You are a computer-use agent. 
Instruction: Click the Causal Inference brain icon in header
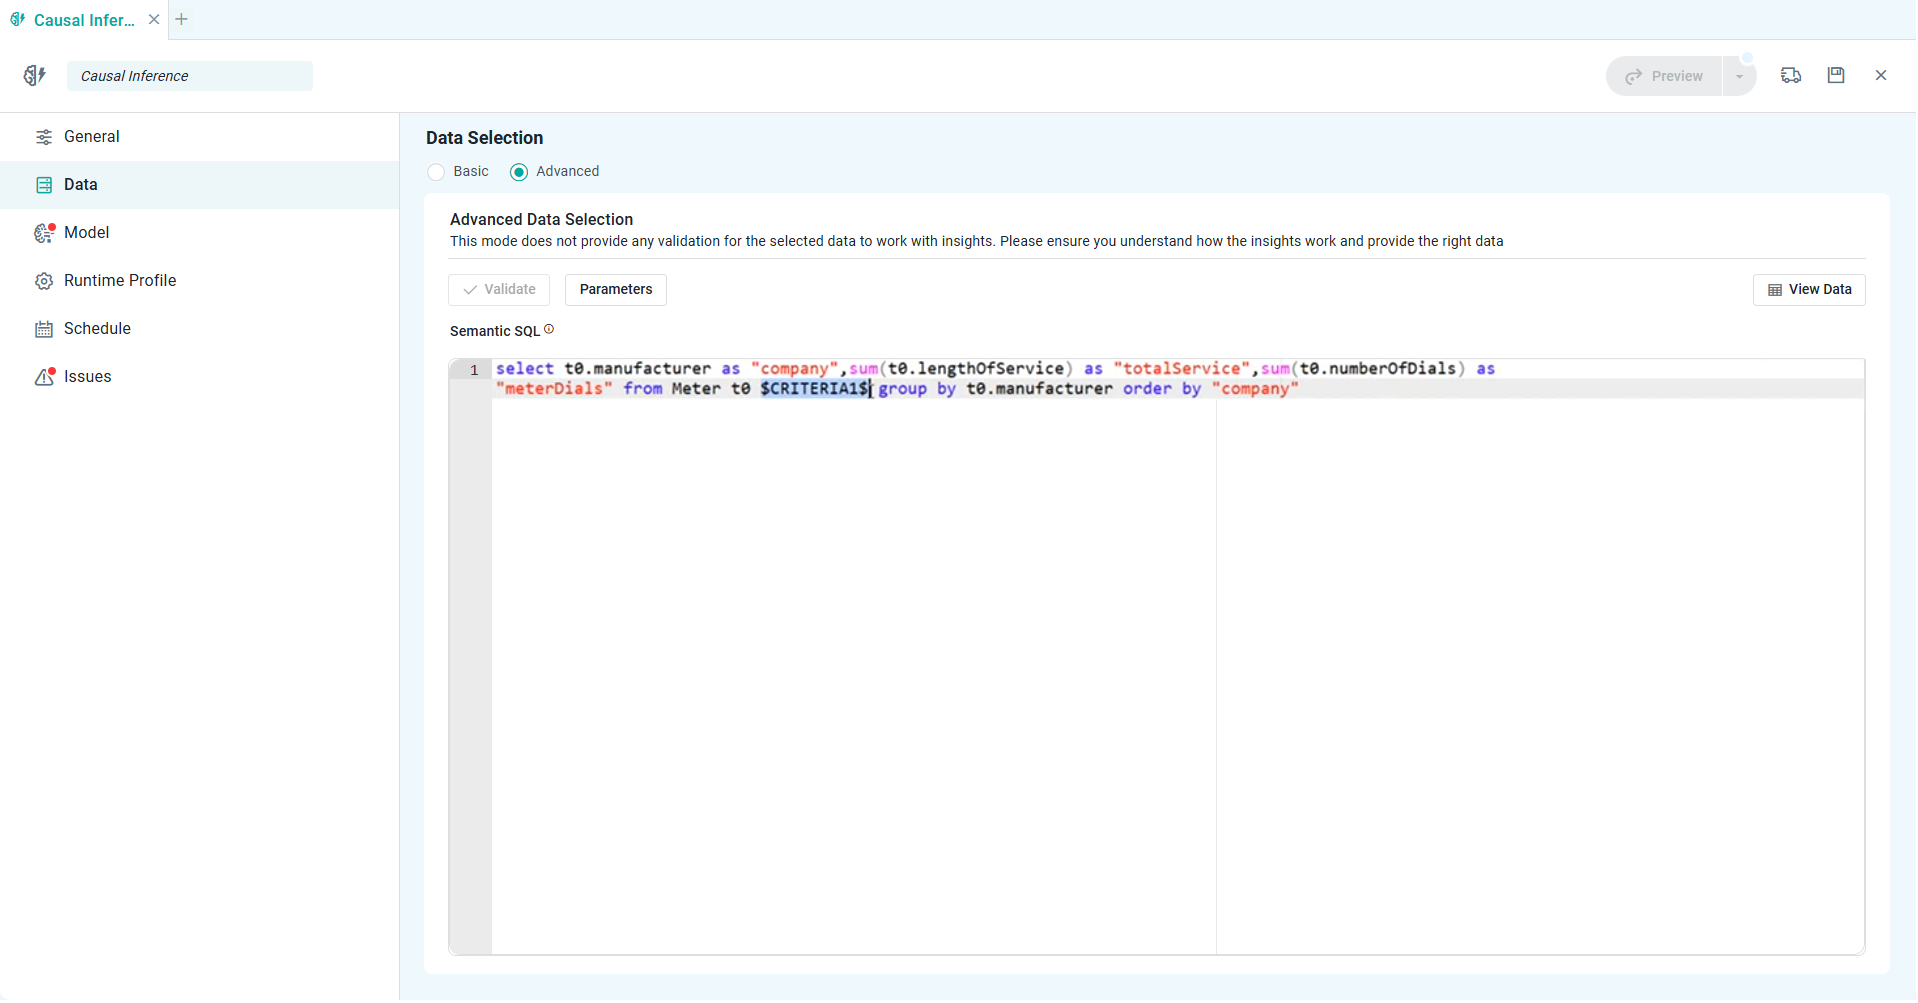[35, 76]
